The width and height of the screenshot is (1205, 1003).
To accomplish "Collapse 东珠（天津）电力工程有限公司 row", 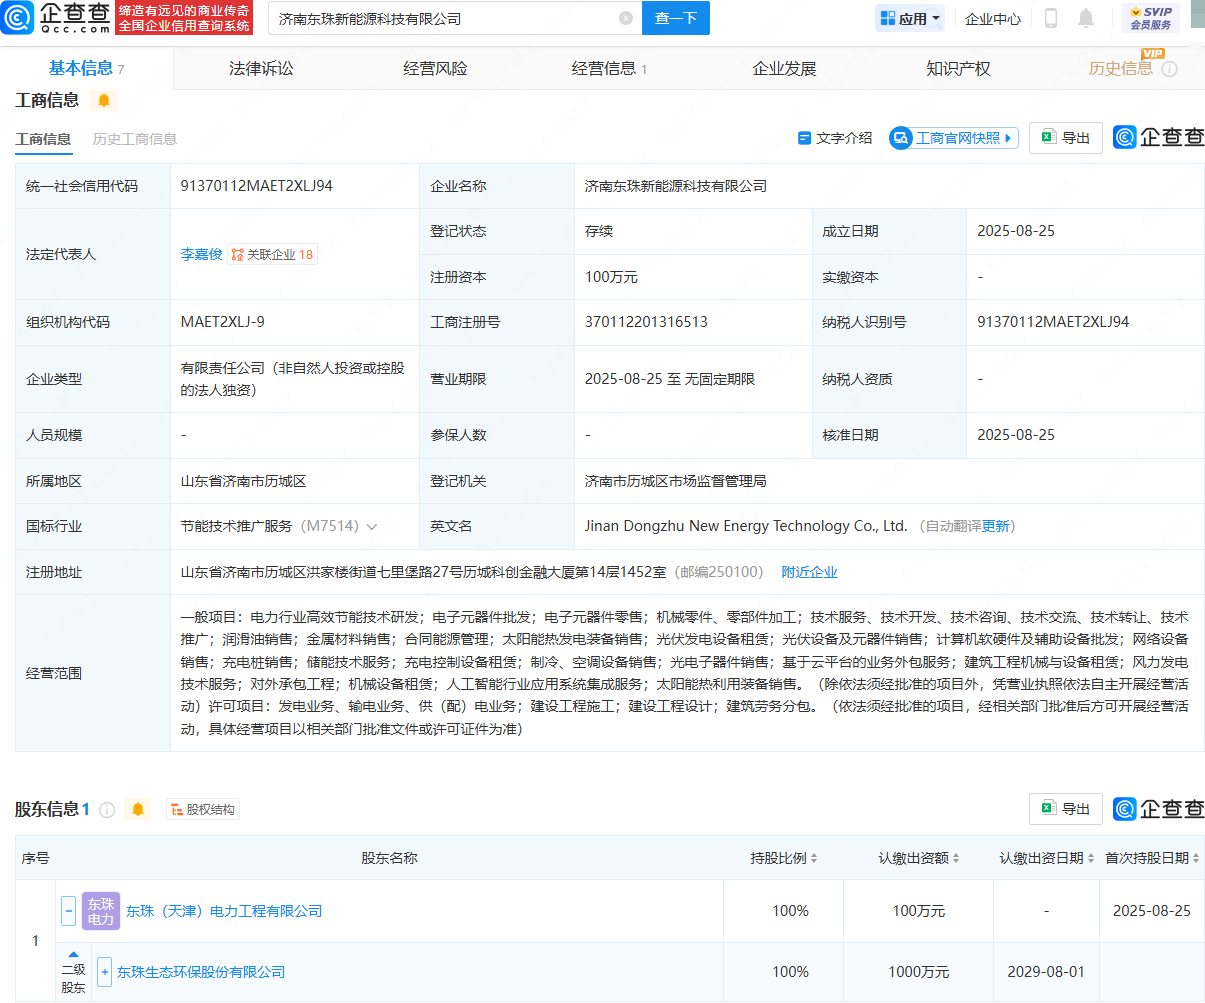I will point(69,911).
